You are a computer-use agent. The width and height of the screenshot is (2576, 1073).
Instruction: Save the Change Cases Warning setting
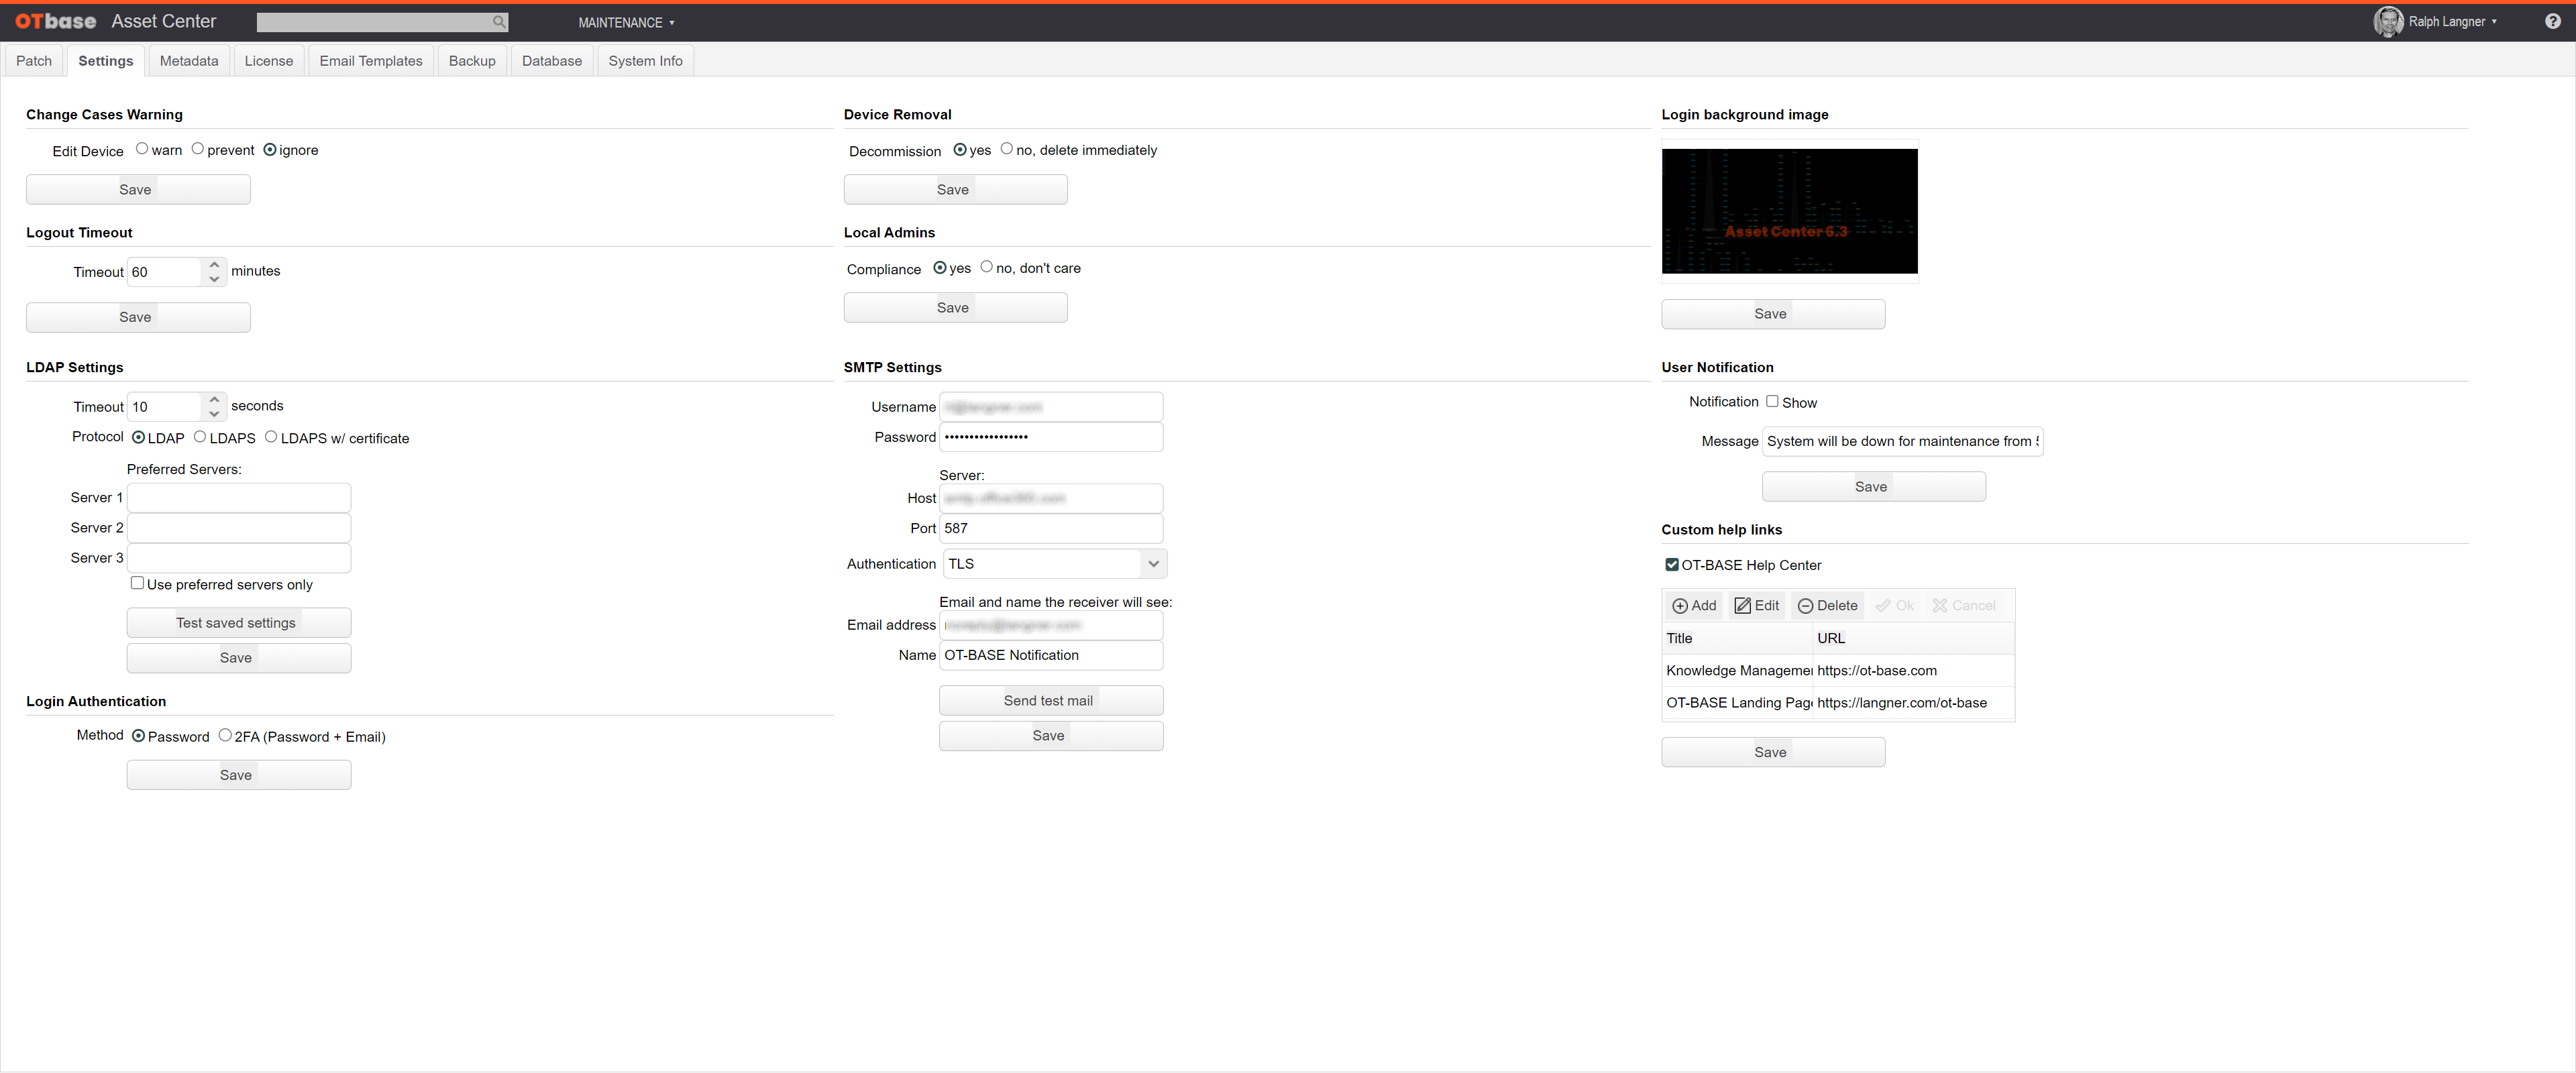point(138,189)
